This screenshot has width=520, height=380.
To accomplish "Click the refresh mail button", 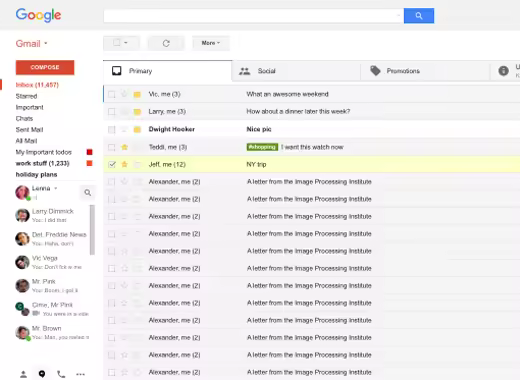I will click(166, 43).
